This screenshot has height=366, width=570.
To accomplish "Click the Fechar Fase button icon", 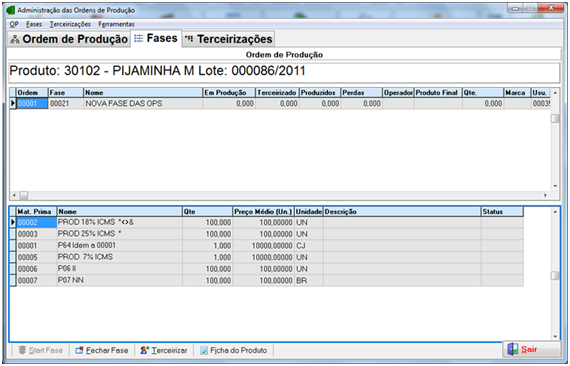I will [79, 350].
